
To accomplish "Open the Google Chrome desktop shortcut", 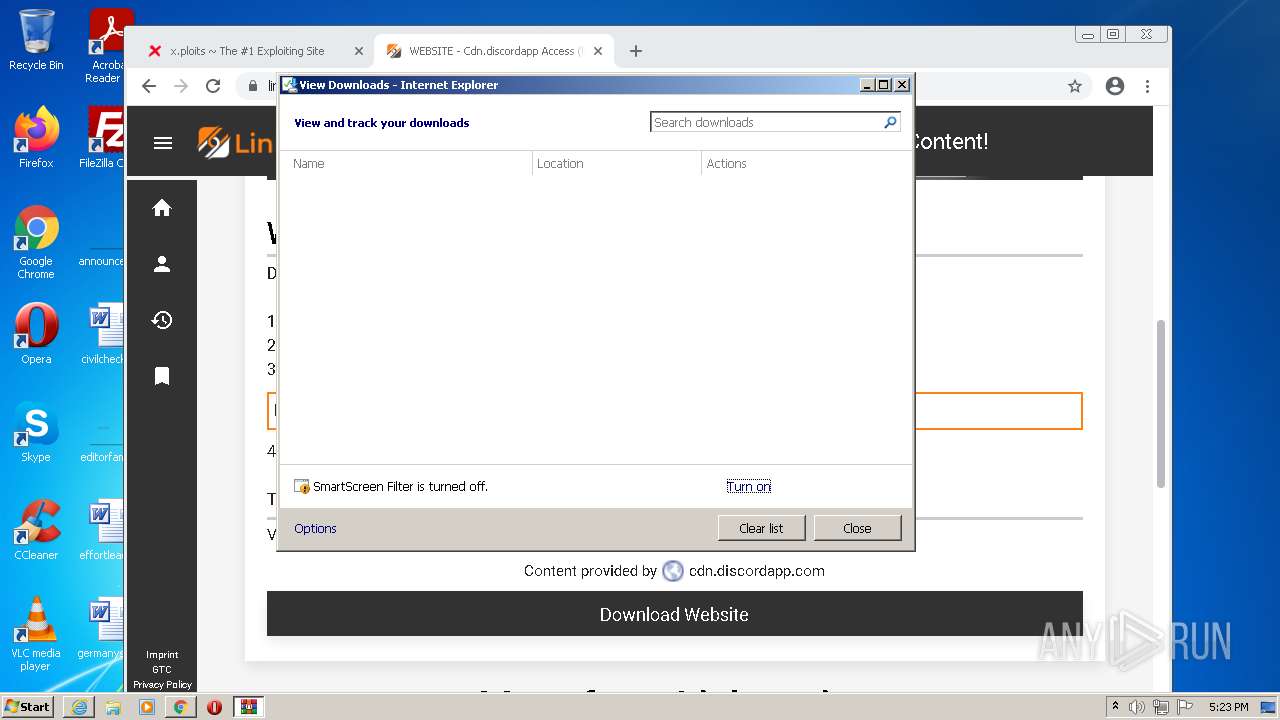I will click(36, 242).
